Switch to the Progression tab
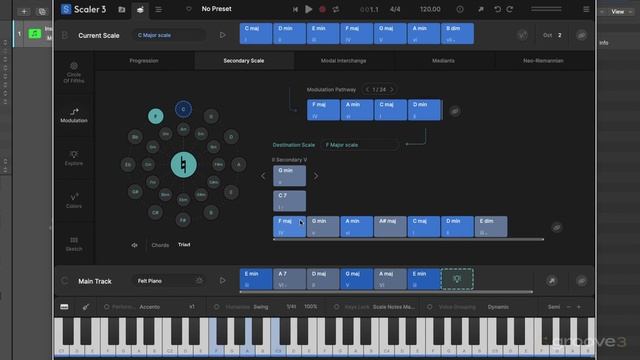The width and height of the screenshot is (640, 360). [x=144, y=61]
